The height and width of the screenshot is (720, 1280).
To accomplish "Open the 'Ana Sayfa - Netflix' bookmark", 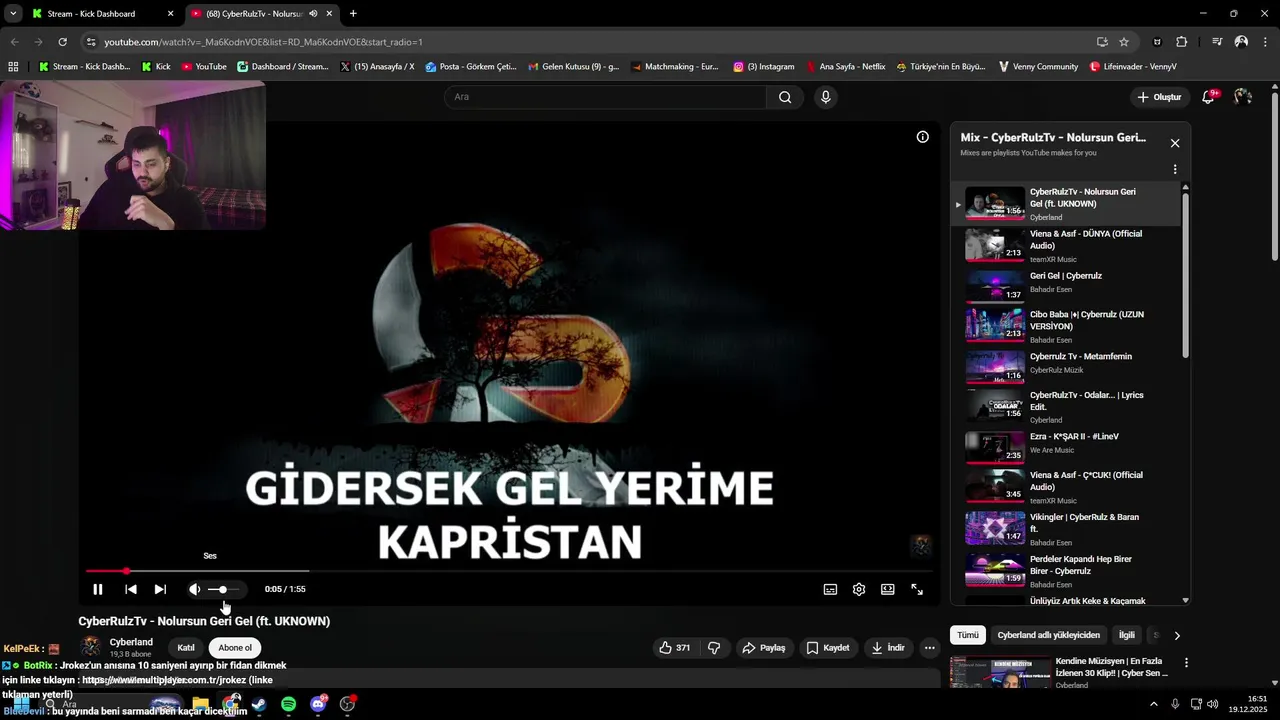I will [x=845, y=67].
